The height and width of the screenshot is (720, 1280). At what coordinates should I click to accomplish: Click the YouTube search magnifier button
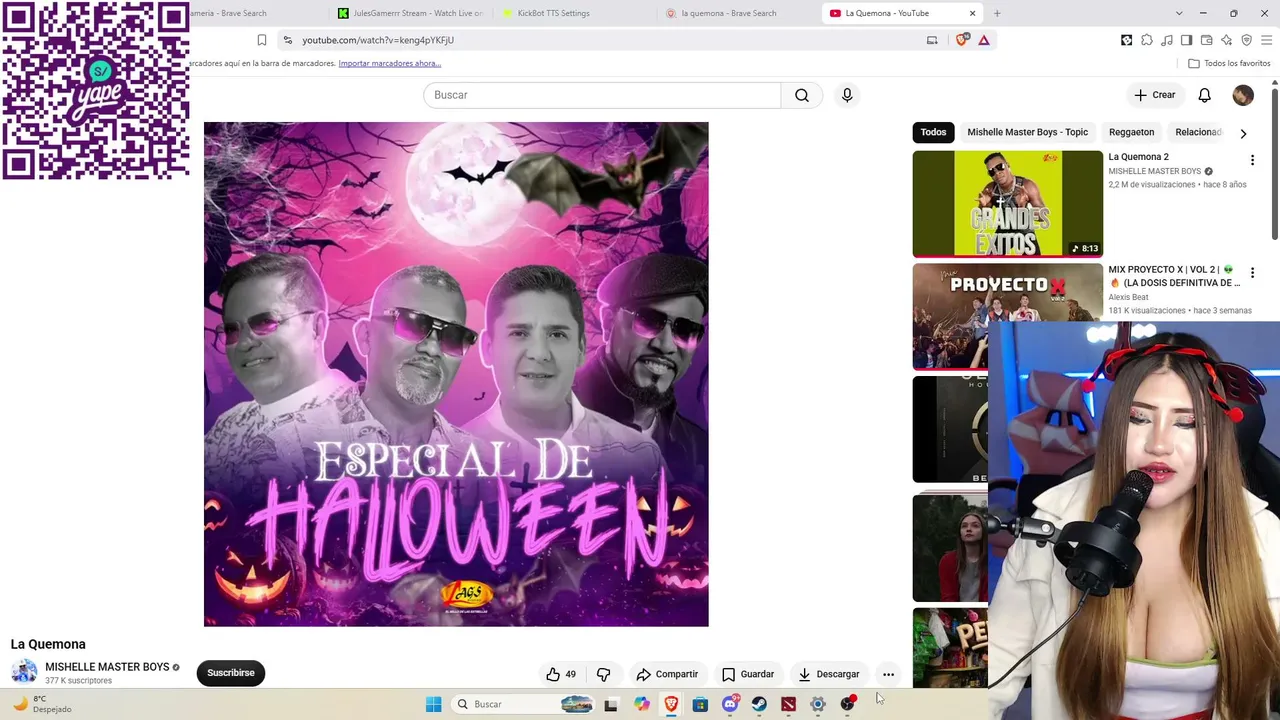coord(801,95)
